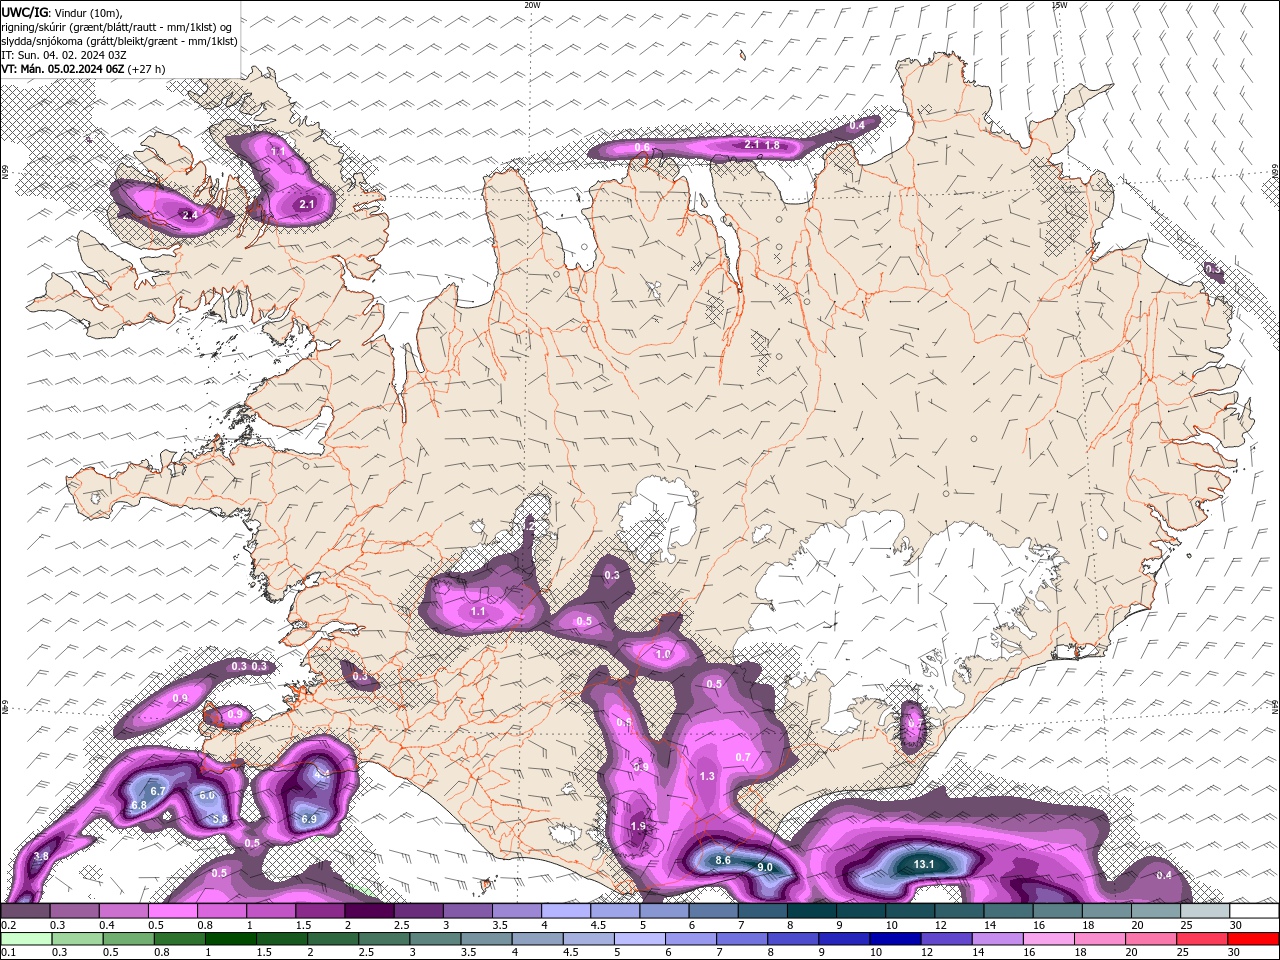The image size is (1280, 960).
Task: Click the 0.6 label off the north coast
Action: [x=642, y=148]
